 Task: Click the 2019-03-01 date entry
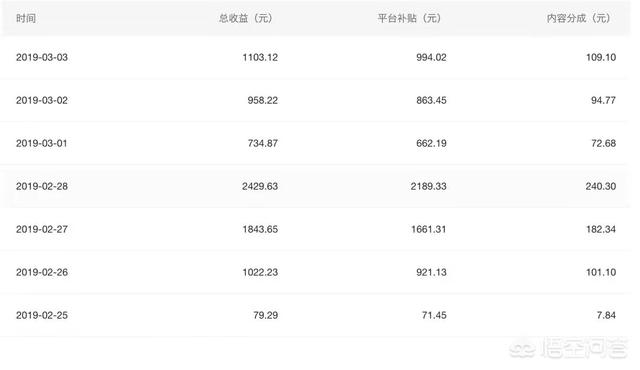(x=41, y=143)
